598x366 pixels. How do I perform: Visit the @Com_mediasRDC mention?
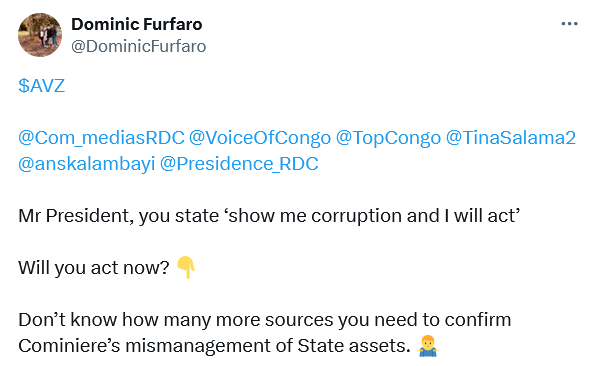[101, 138]
